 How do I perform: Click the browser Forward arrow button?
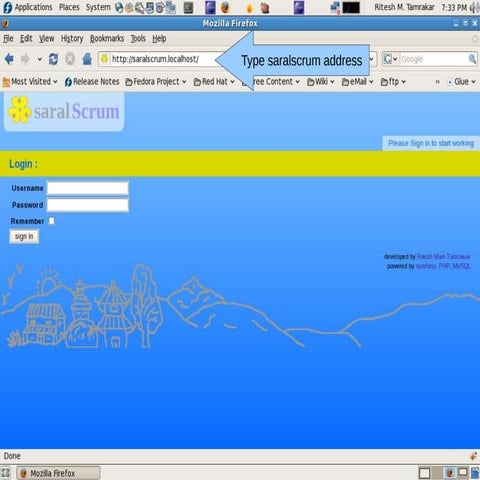[x=25, y=59]
